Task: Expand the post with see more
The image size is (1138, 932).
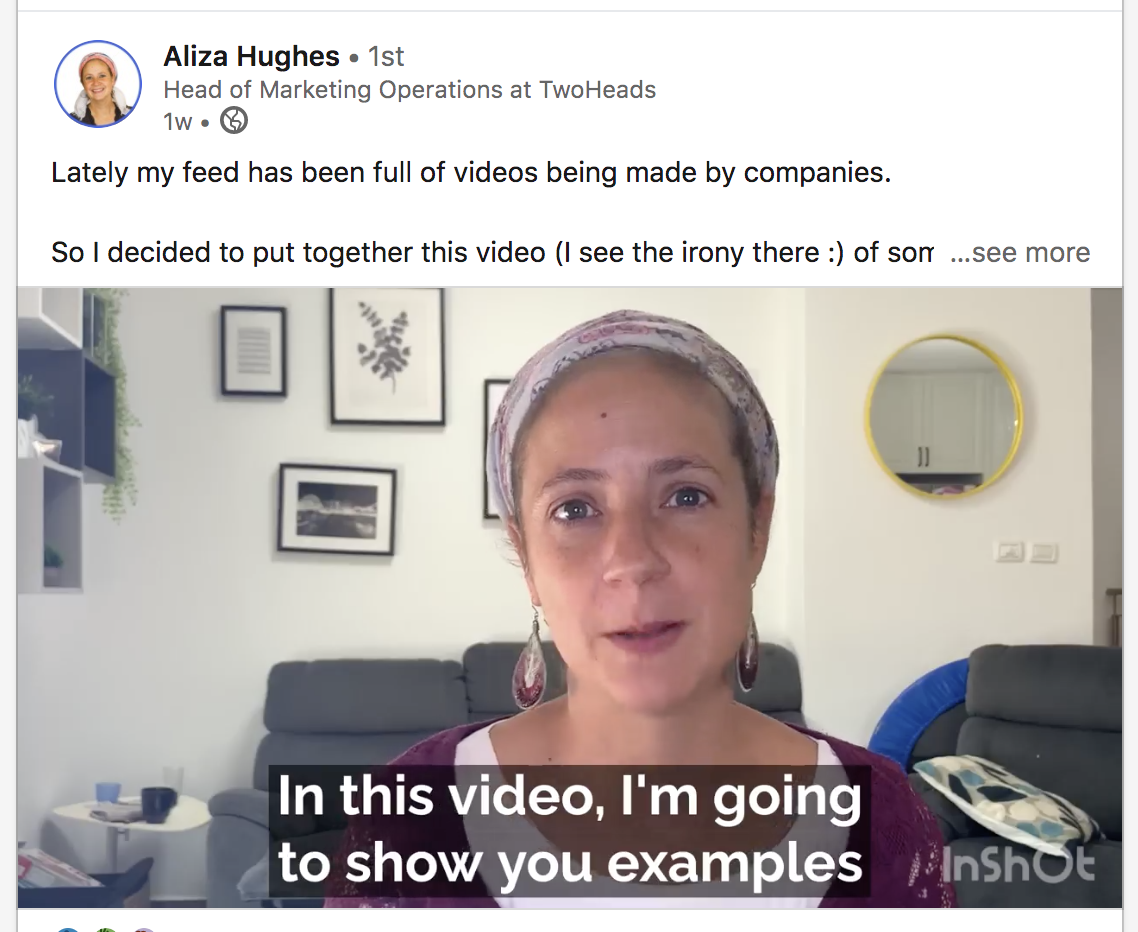Action: pos(1020,252)
